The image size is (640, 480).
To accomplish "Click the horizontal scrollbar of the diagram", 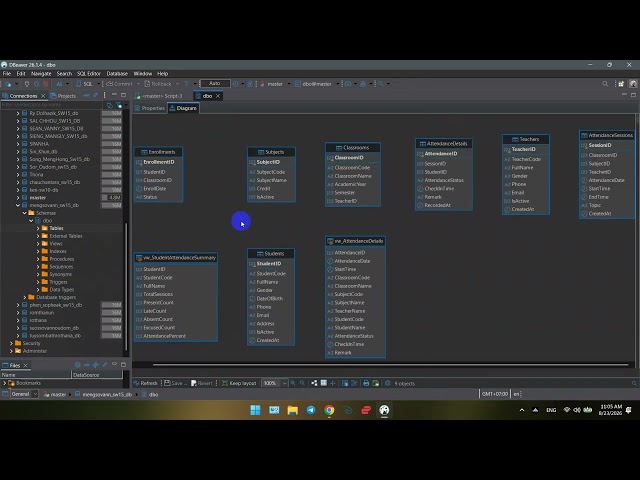I will tap(391, 364).
